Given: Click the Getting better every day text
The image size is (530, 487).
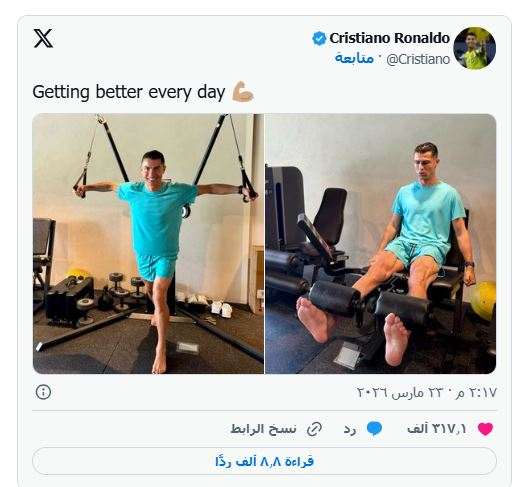Looking at the screenshot, I should tap(129, 92).
